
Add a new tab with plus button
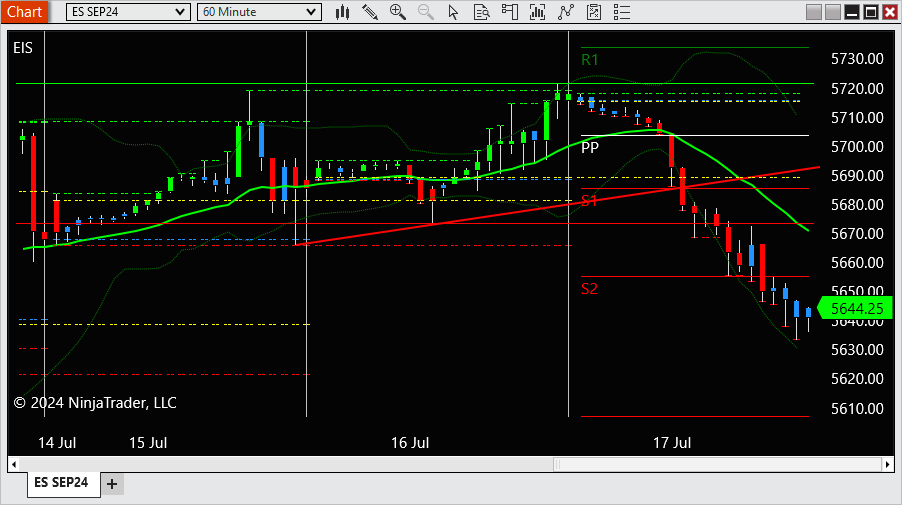pos(112,484)
